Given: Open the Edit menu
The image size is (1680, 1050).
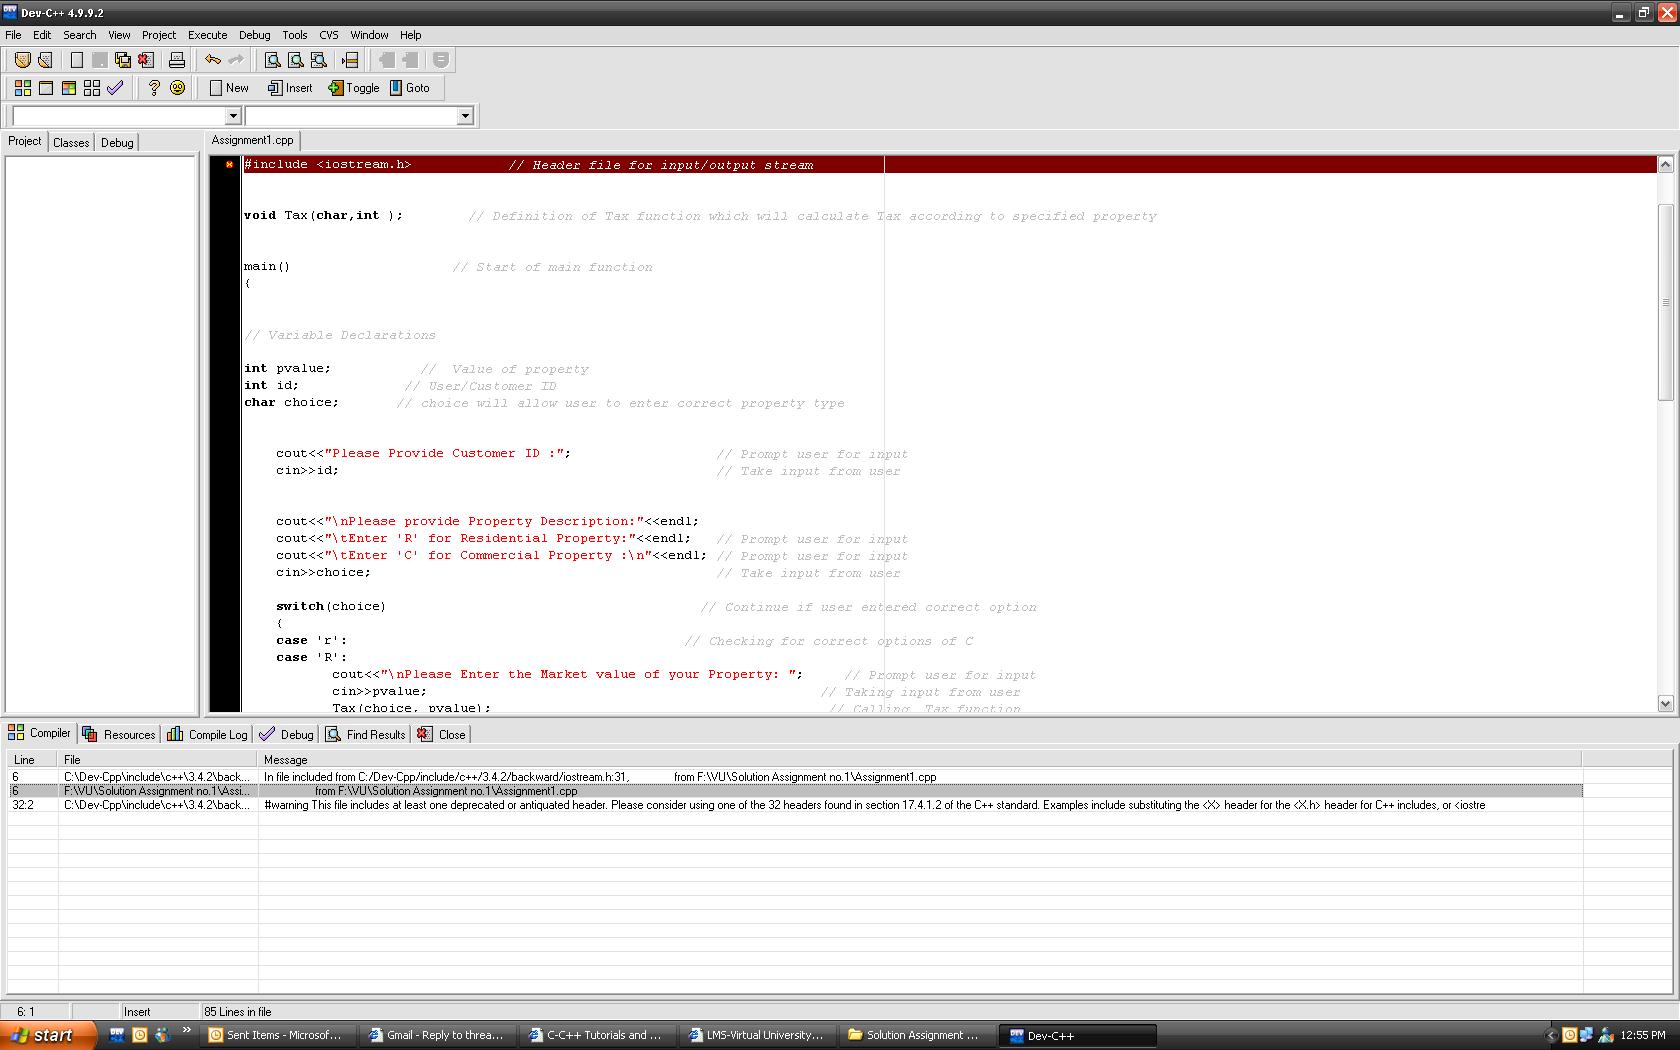Looking at the screenshot, I should (42, 35).
